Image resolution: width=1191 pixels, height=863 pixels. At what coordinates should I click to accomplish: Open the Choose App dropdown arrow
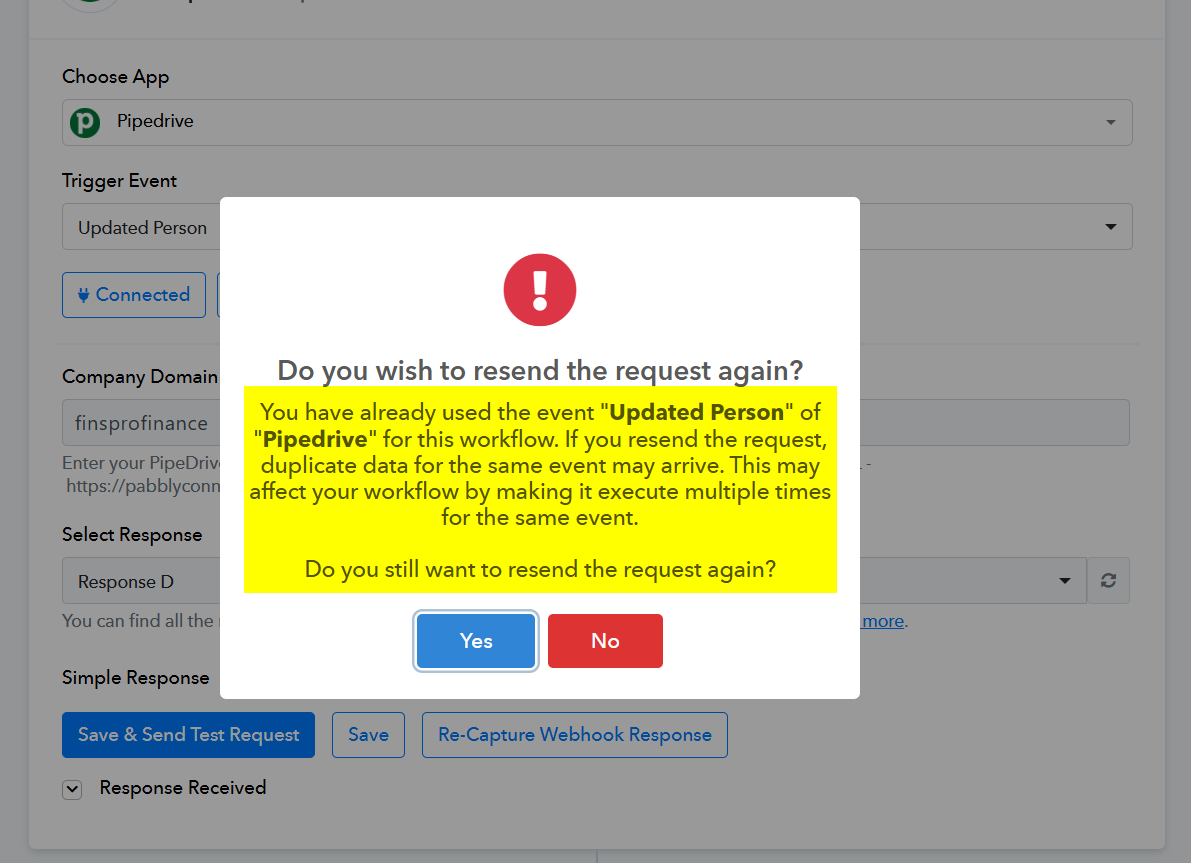click(x=1110, y=122)
